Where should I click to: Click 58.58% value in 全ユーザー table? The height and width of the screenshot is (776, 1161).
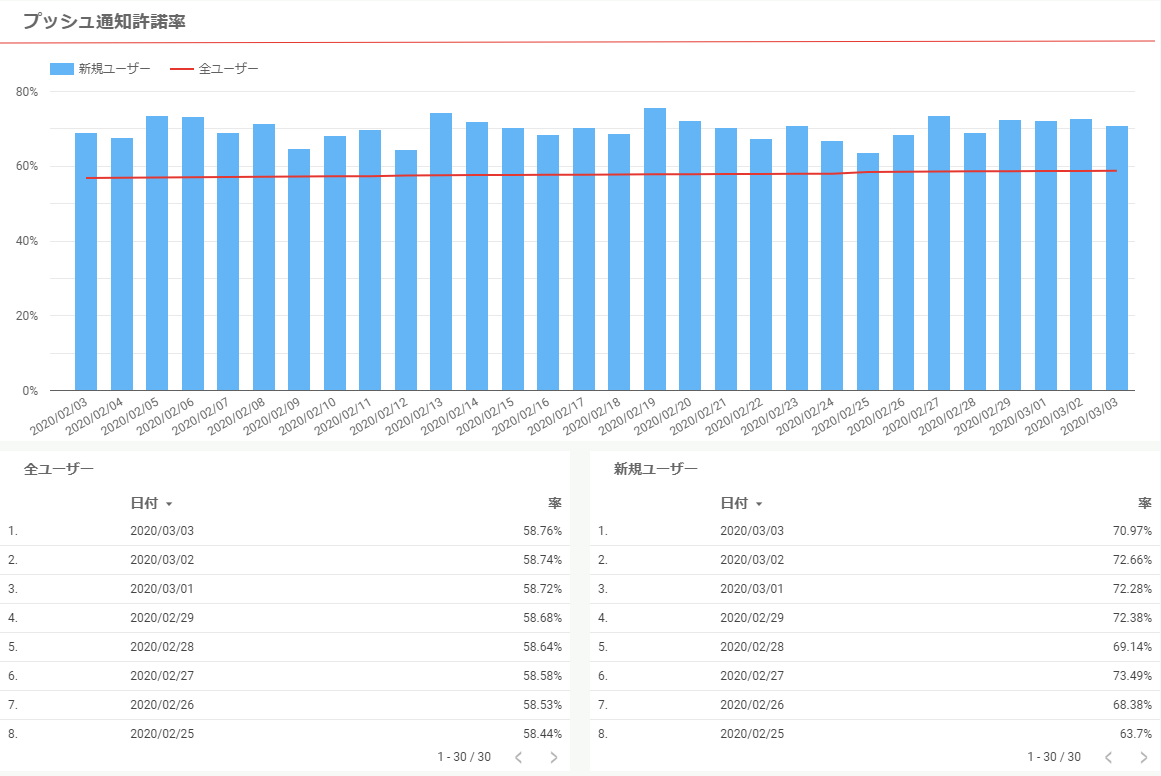click(x=543, y=675)
